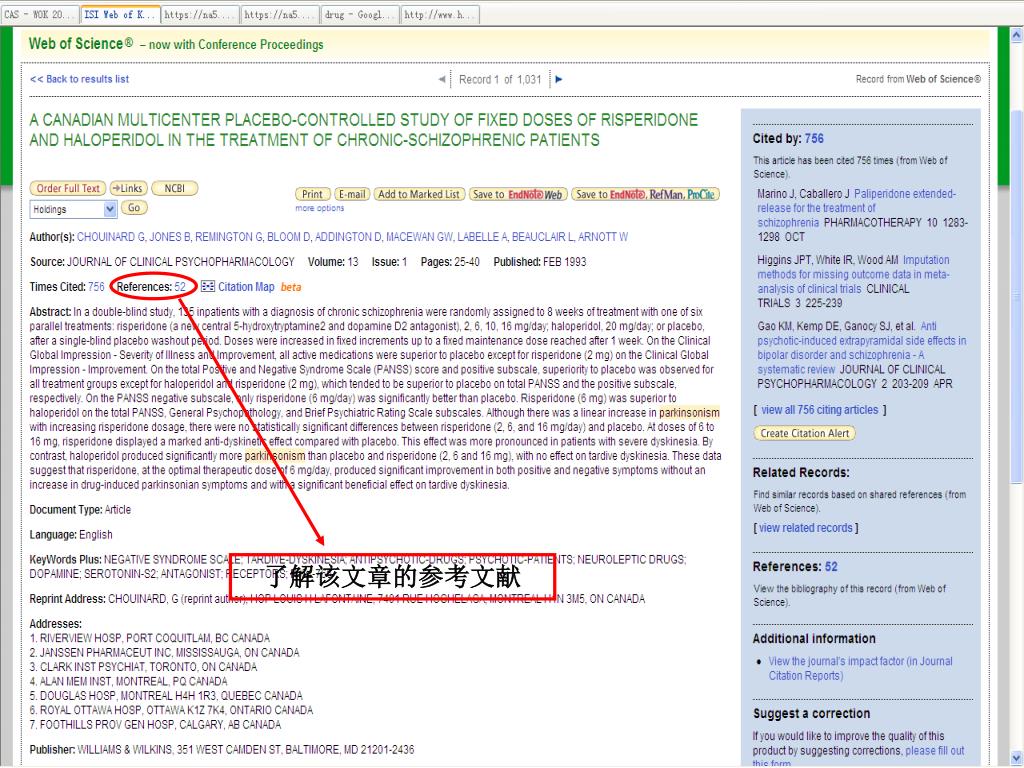Click Document Type: Article text

[80, 509]
